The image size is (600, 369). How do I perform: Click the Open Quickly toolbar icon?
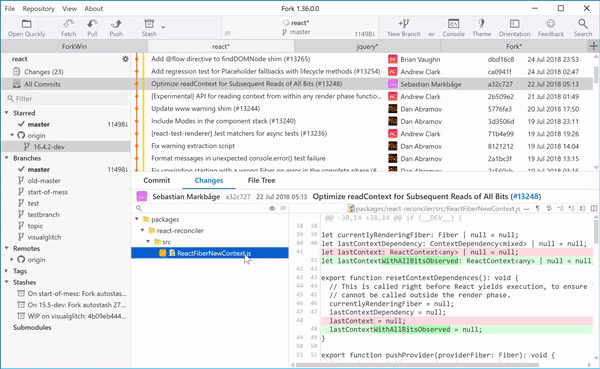[26, 28]
